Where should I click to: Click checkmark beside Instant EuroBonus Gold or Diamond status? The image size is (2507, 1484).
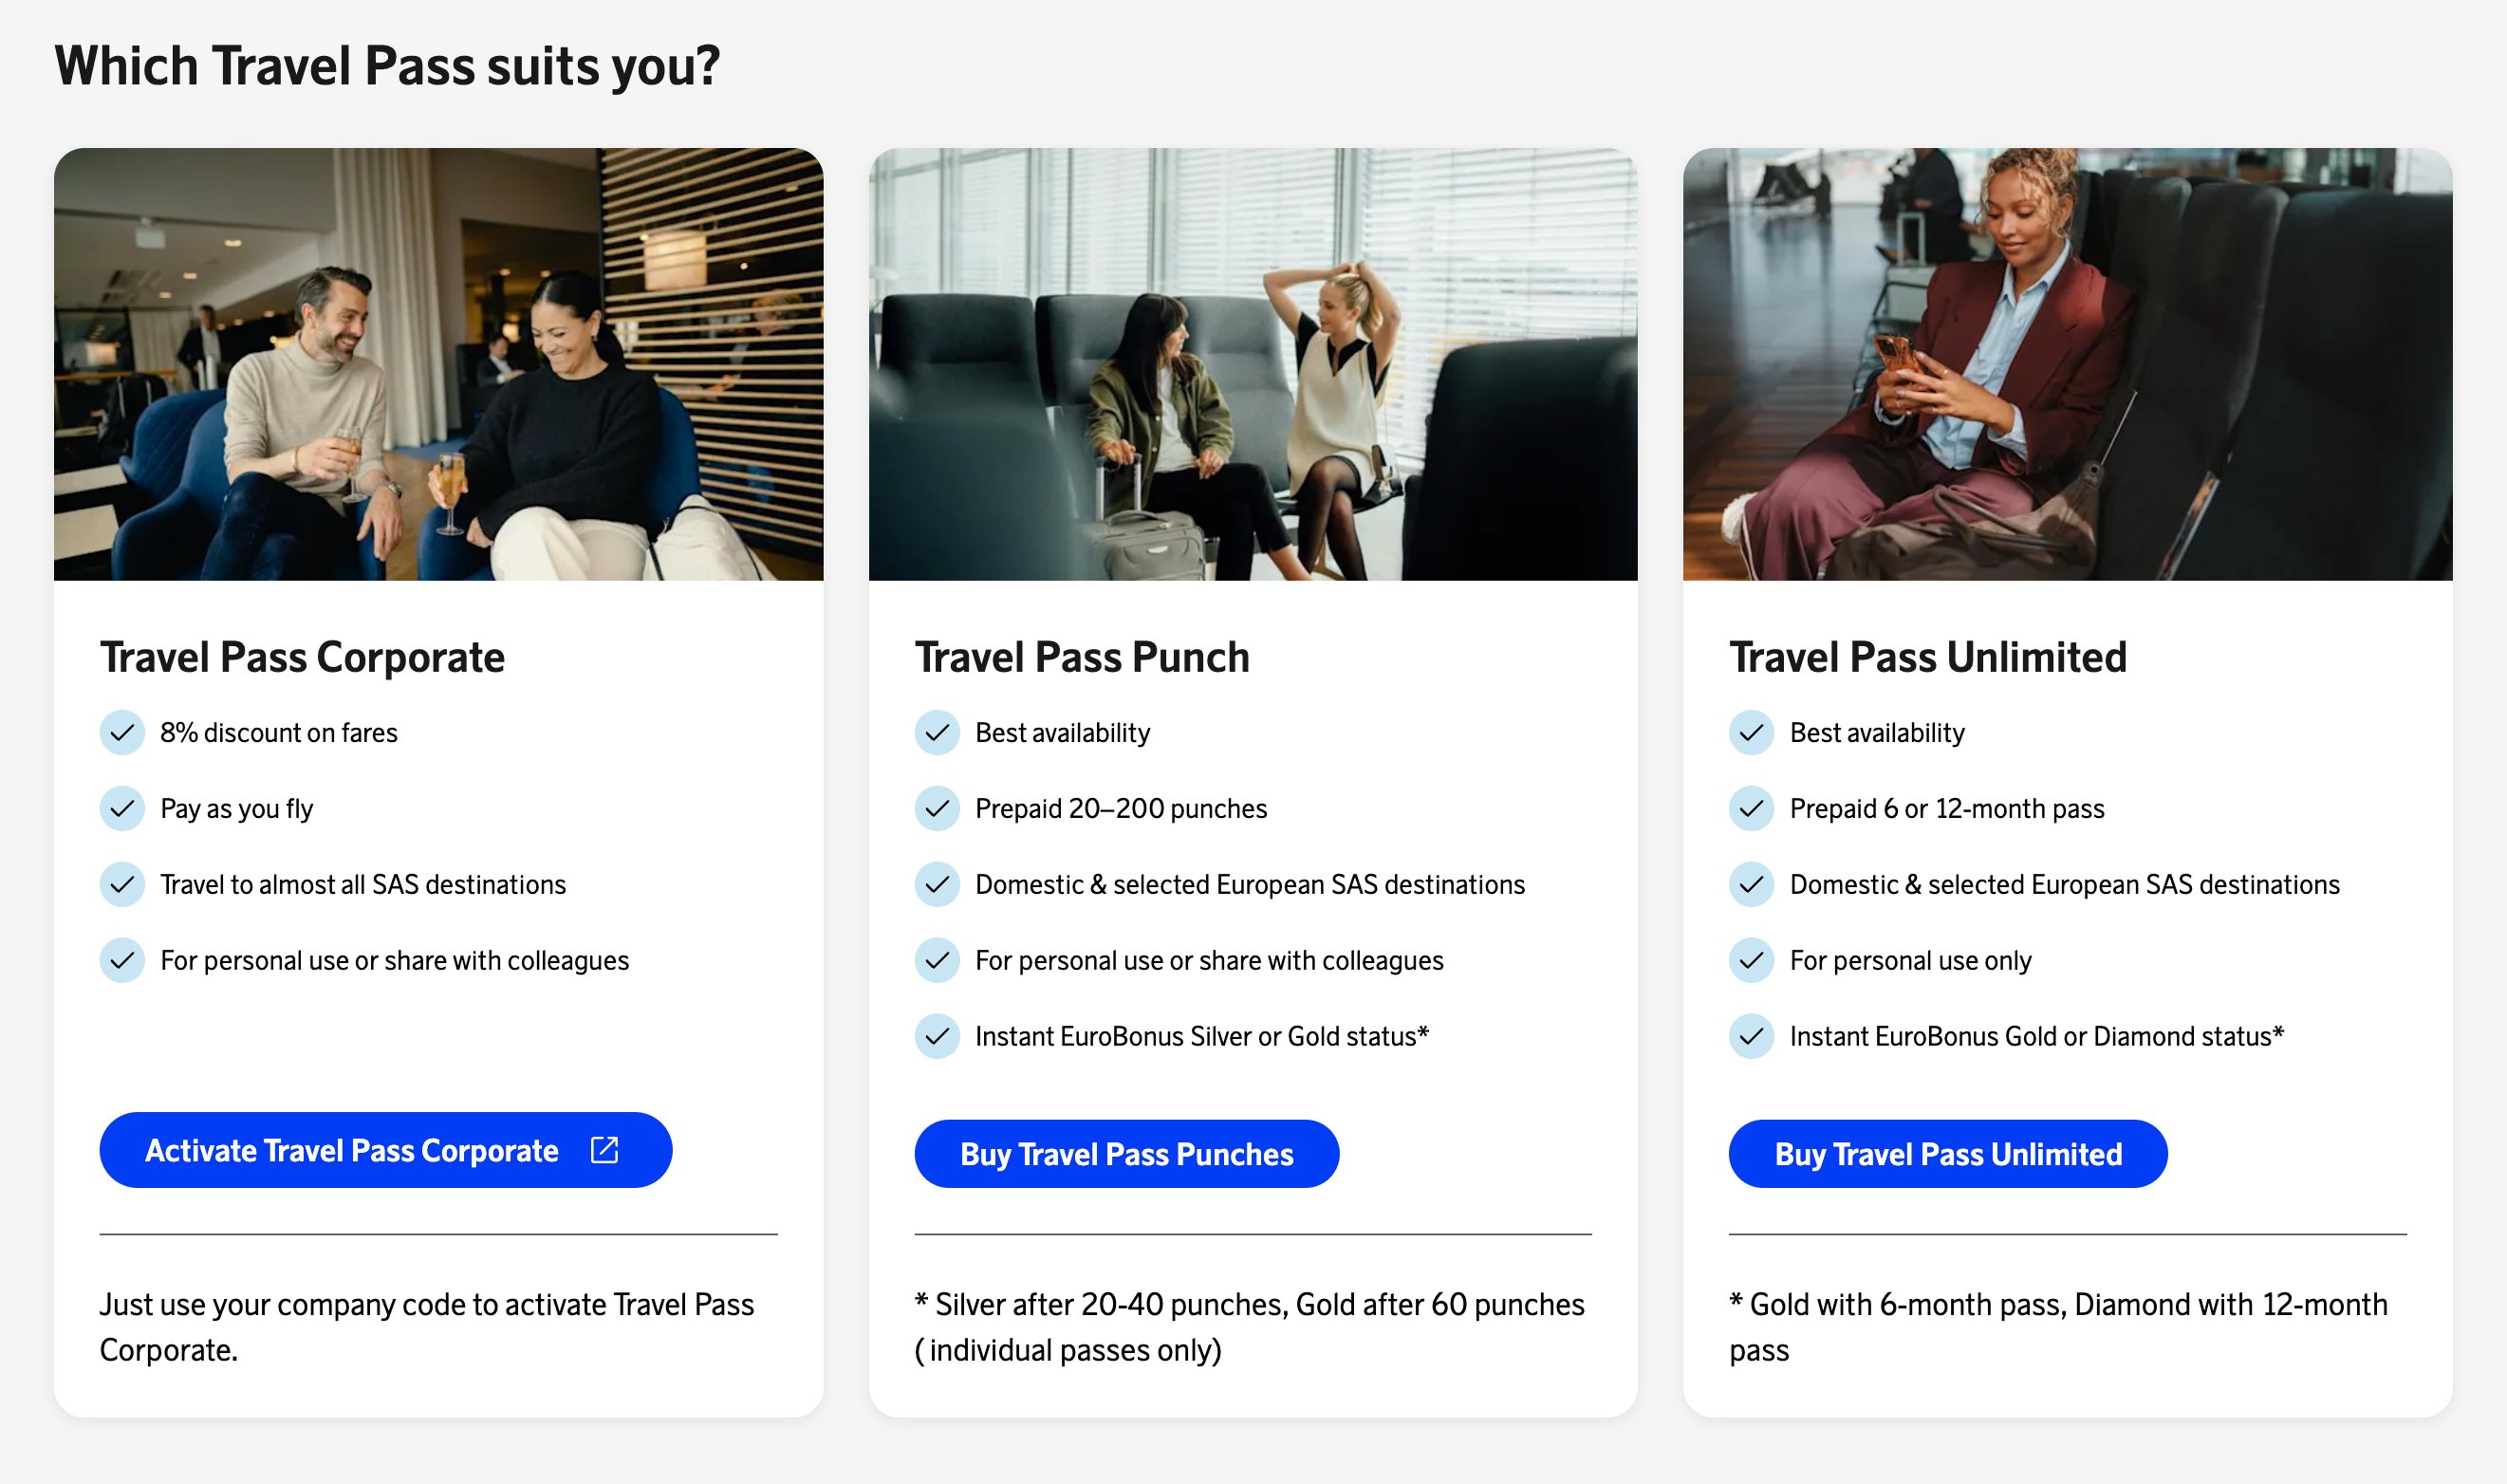pyautogui.click(x=1751, y=1036)
